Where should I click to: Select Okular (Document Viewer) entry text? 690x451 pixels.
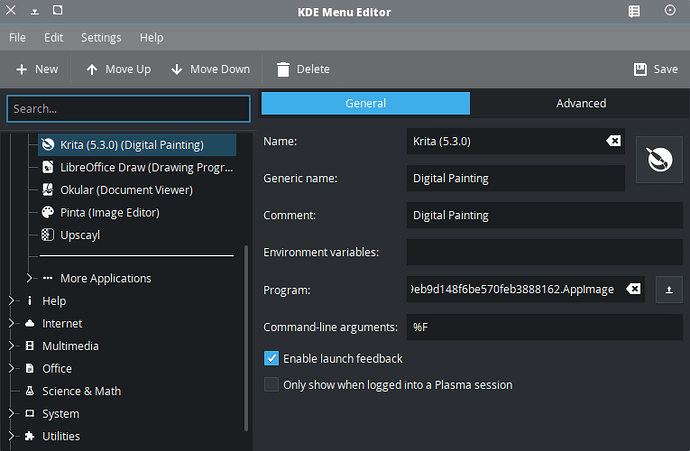point(126,190)
